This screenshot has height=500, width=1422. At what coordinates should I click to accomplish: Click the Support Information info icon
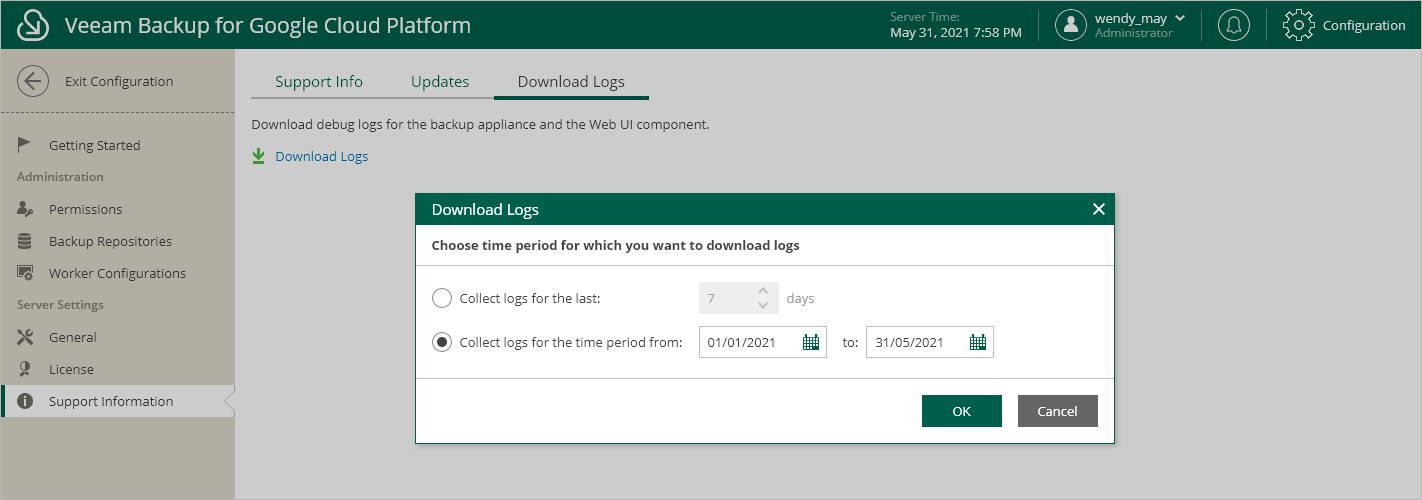tap(26, 401)
